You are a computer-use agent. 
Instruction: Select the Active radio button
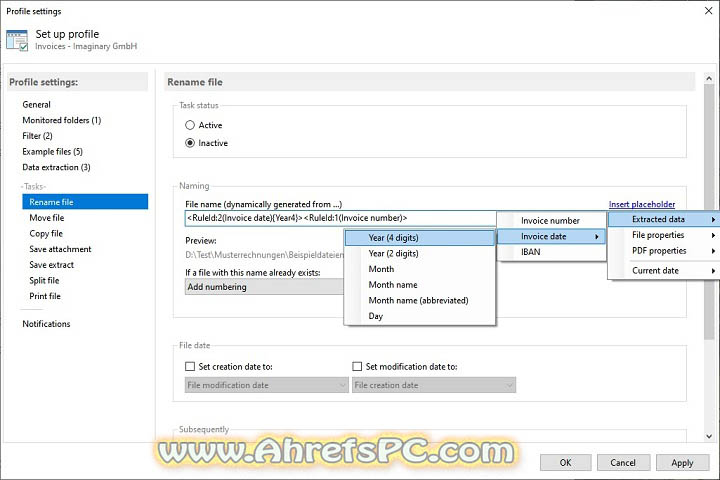190,125
